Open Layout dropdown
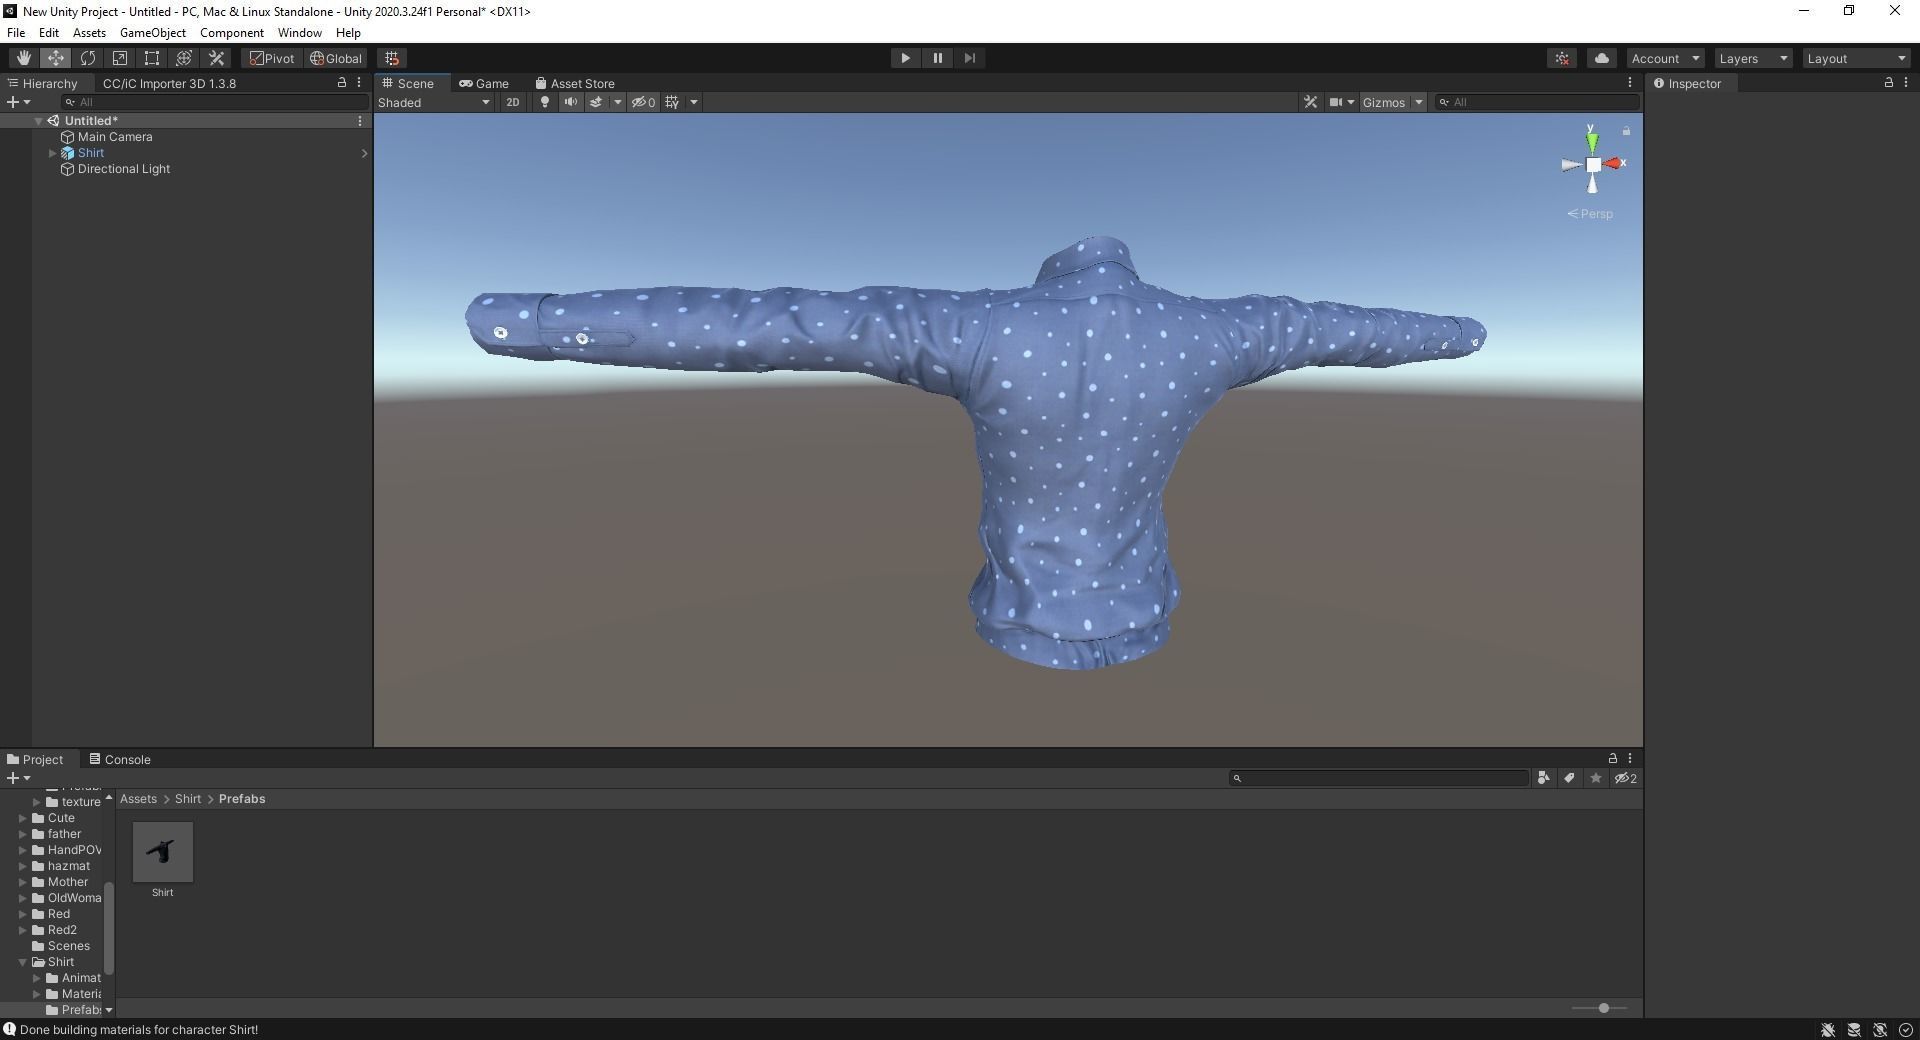 (1857, 58)
